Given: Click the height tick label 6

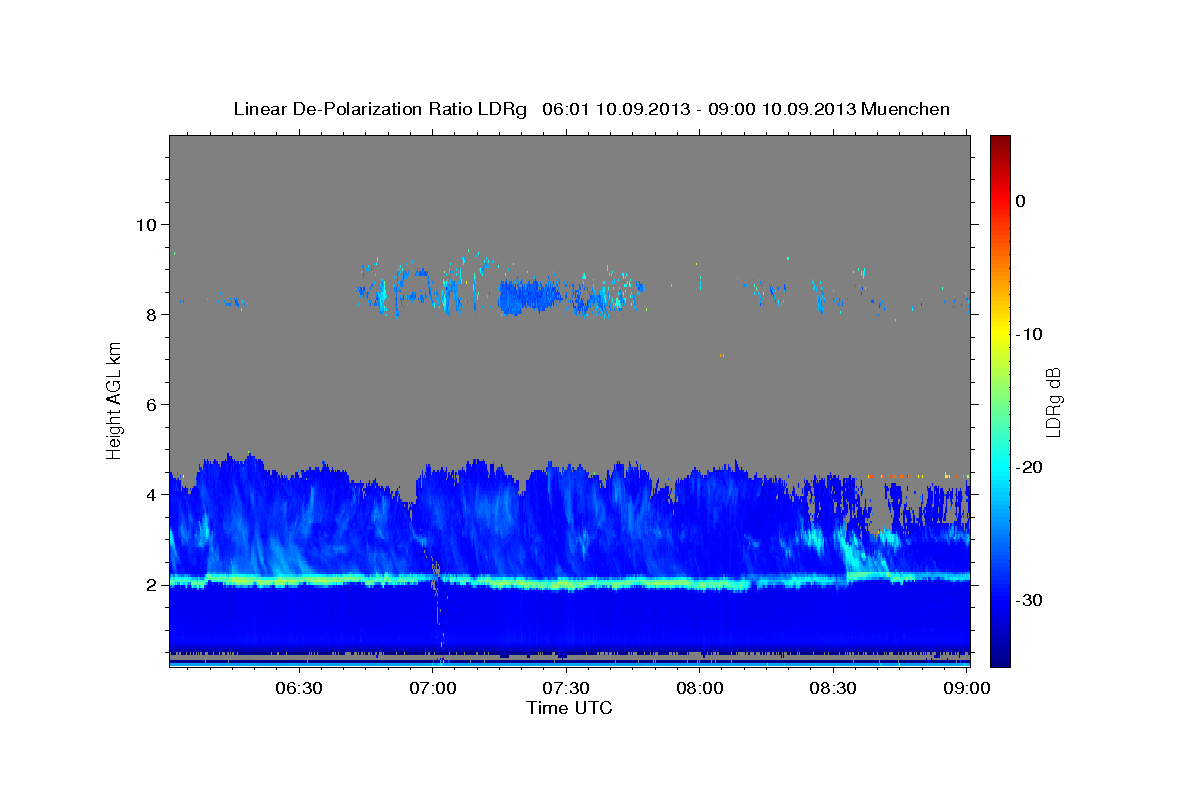Looking at the screenshot, I should pos(151,404).
